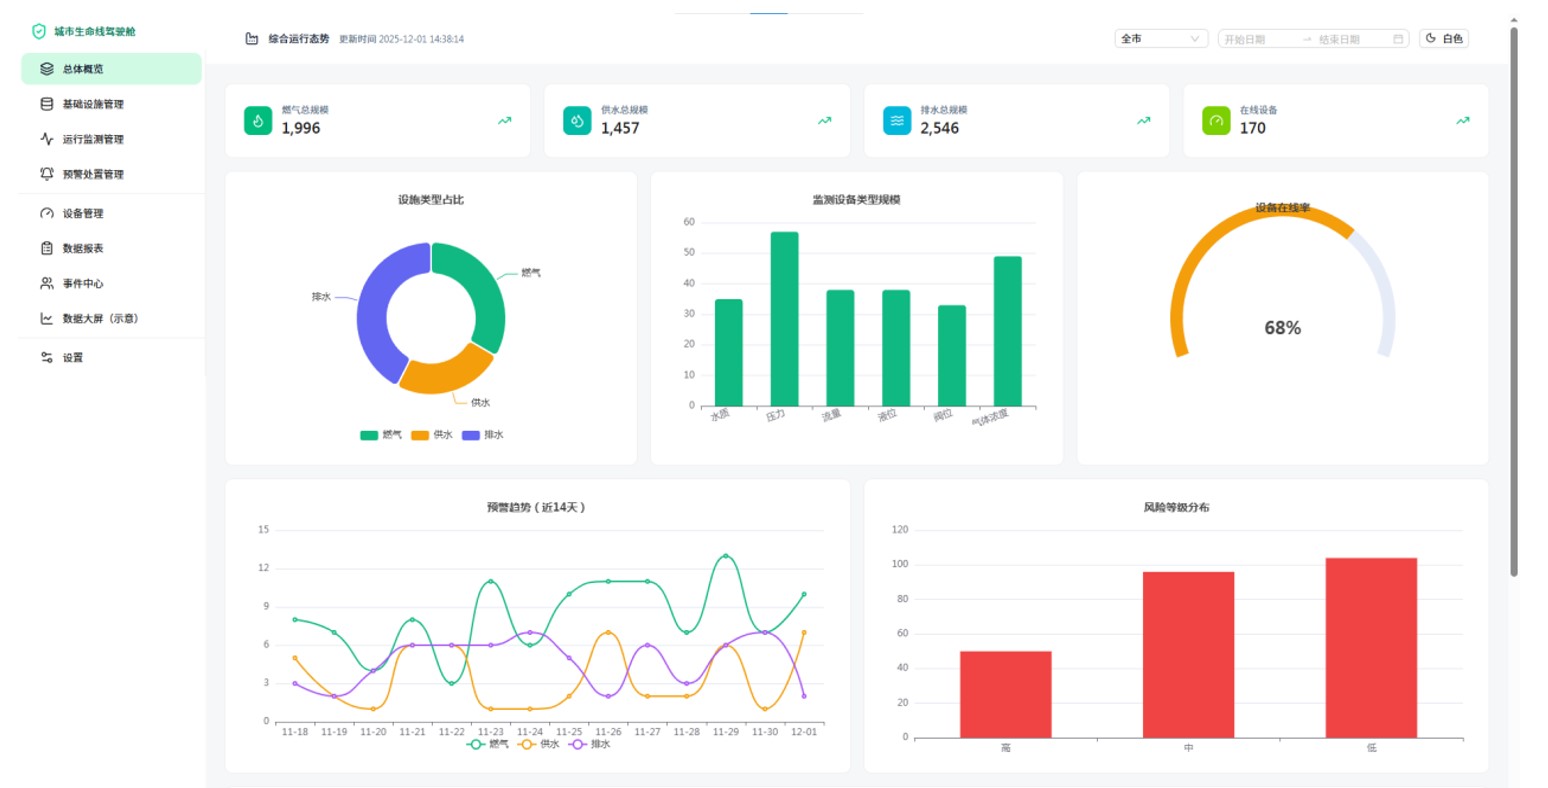Open the 设置 page in the sidebar
Viewport: 1548px width, 788px height.
(x=73, y=357)
